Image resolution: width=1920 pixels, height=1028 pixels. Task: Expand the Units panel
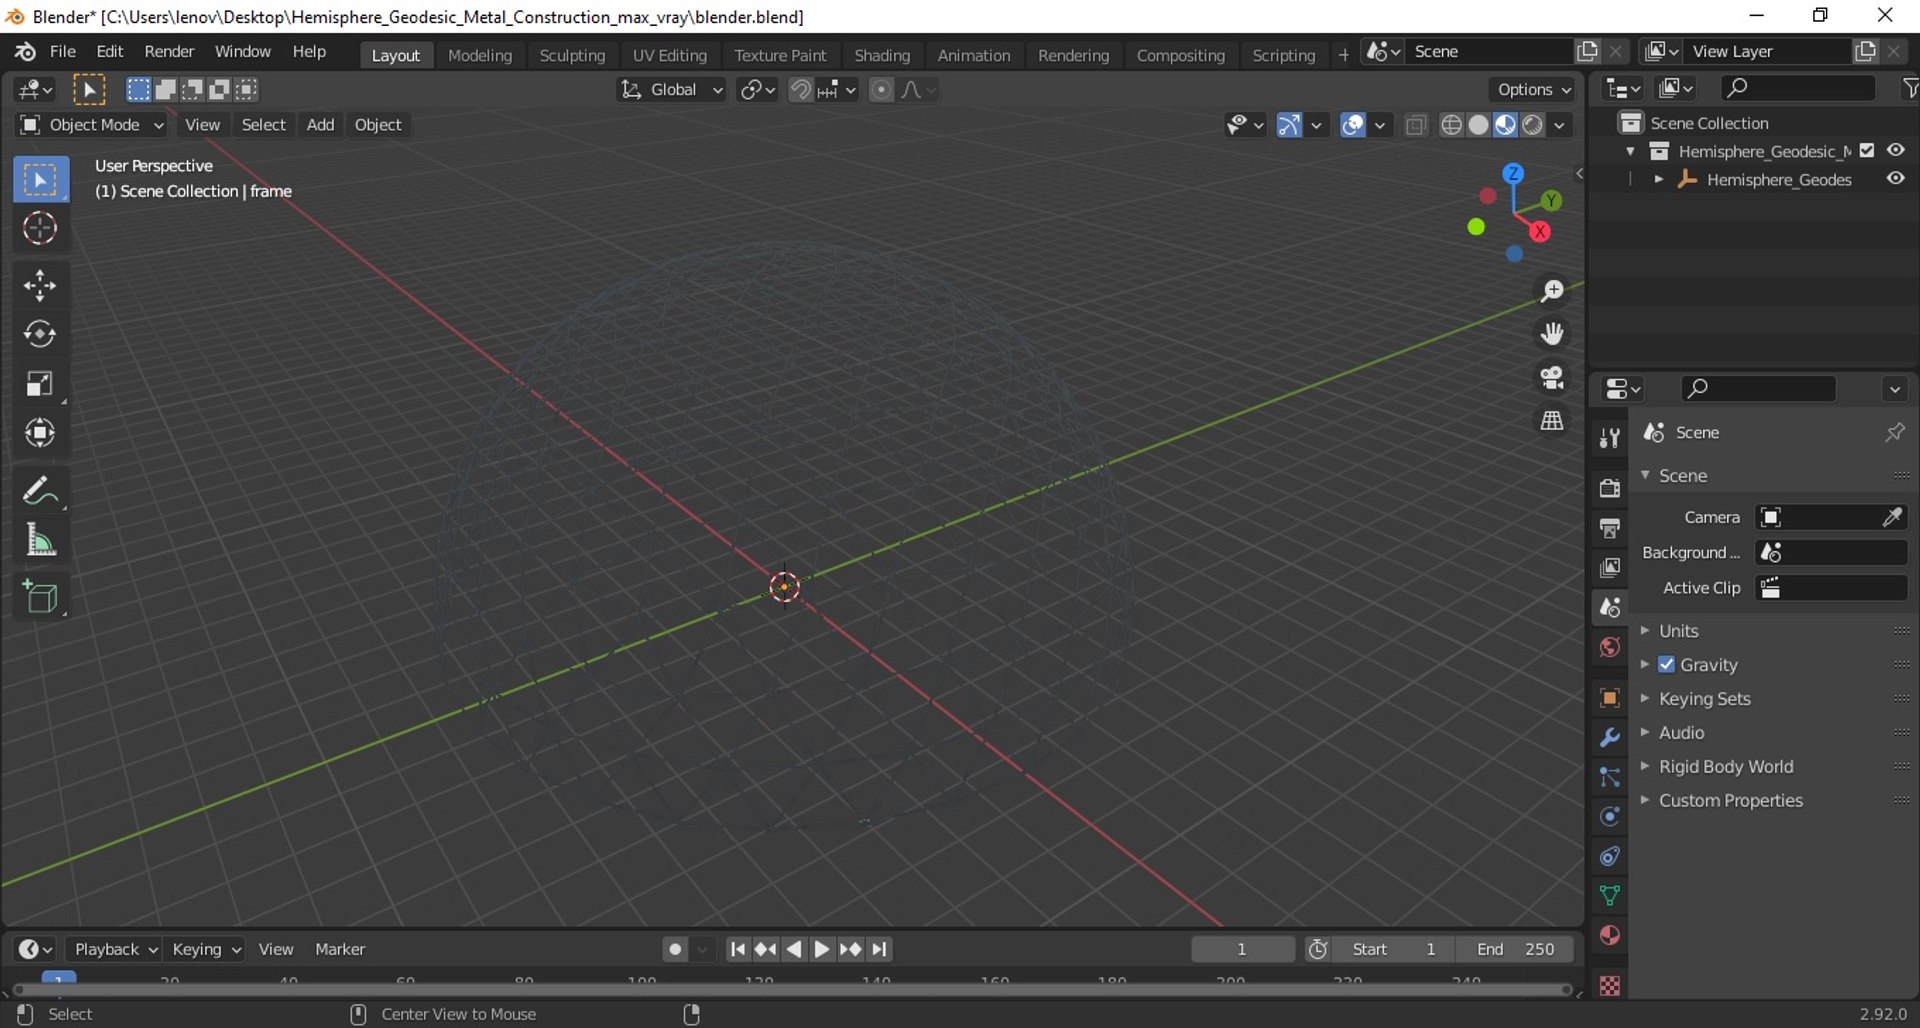click(x=1678, y=631)
